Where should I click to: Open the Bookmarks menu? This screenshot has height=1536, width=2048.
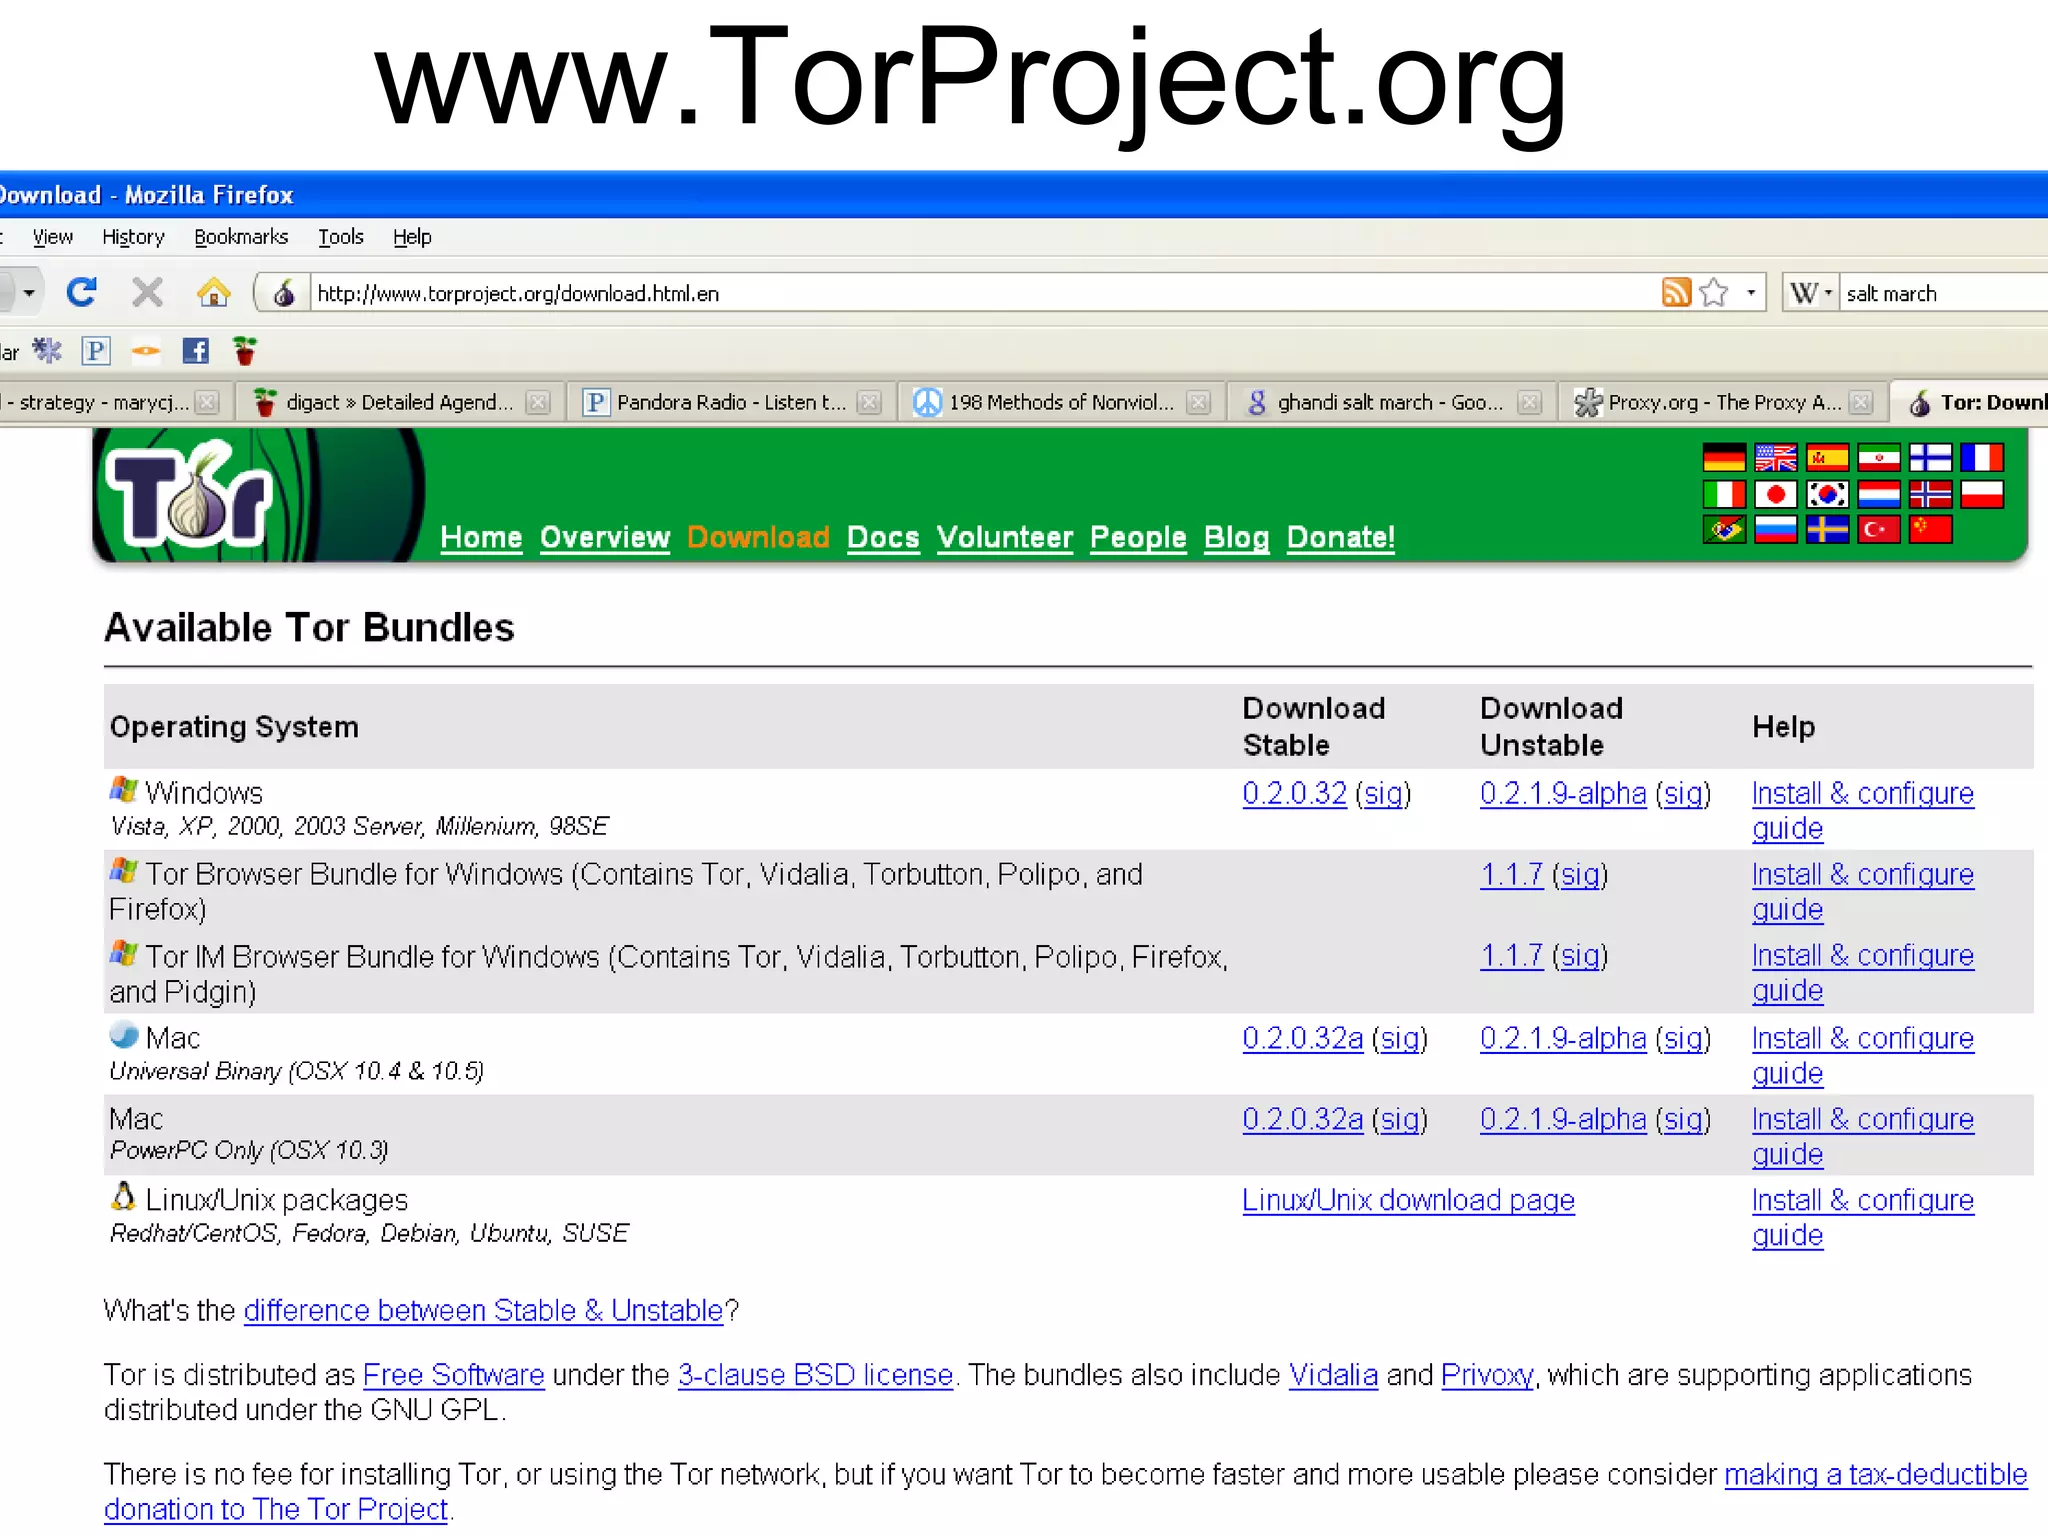point(241,237)
